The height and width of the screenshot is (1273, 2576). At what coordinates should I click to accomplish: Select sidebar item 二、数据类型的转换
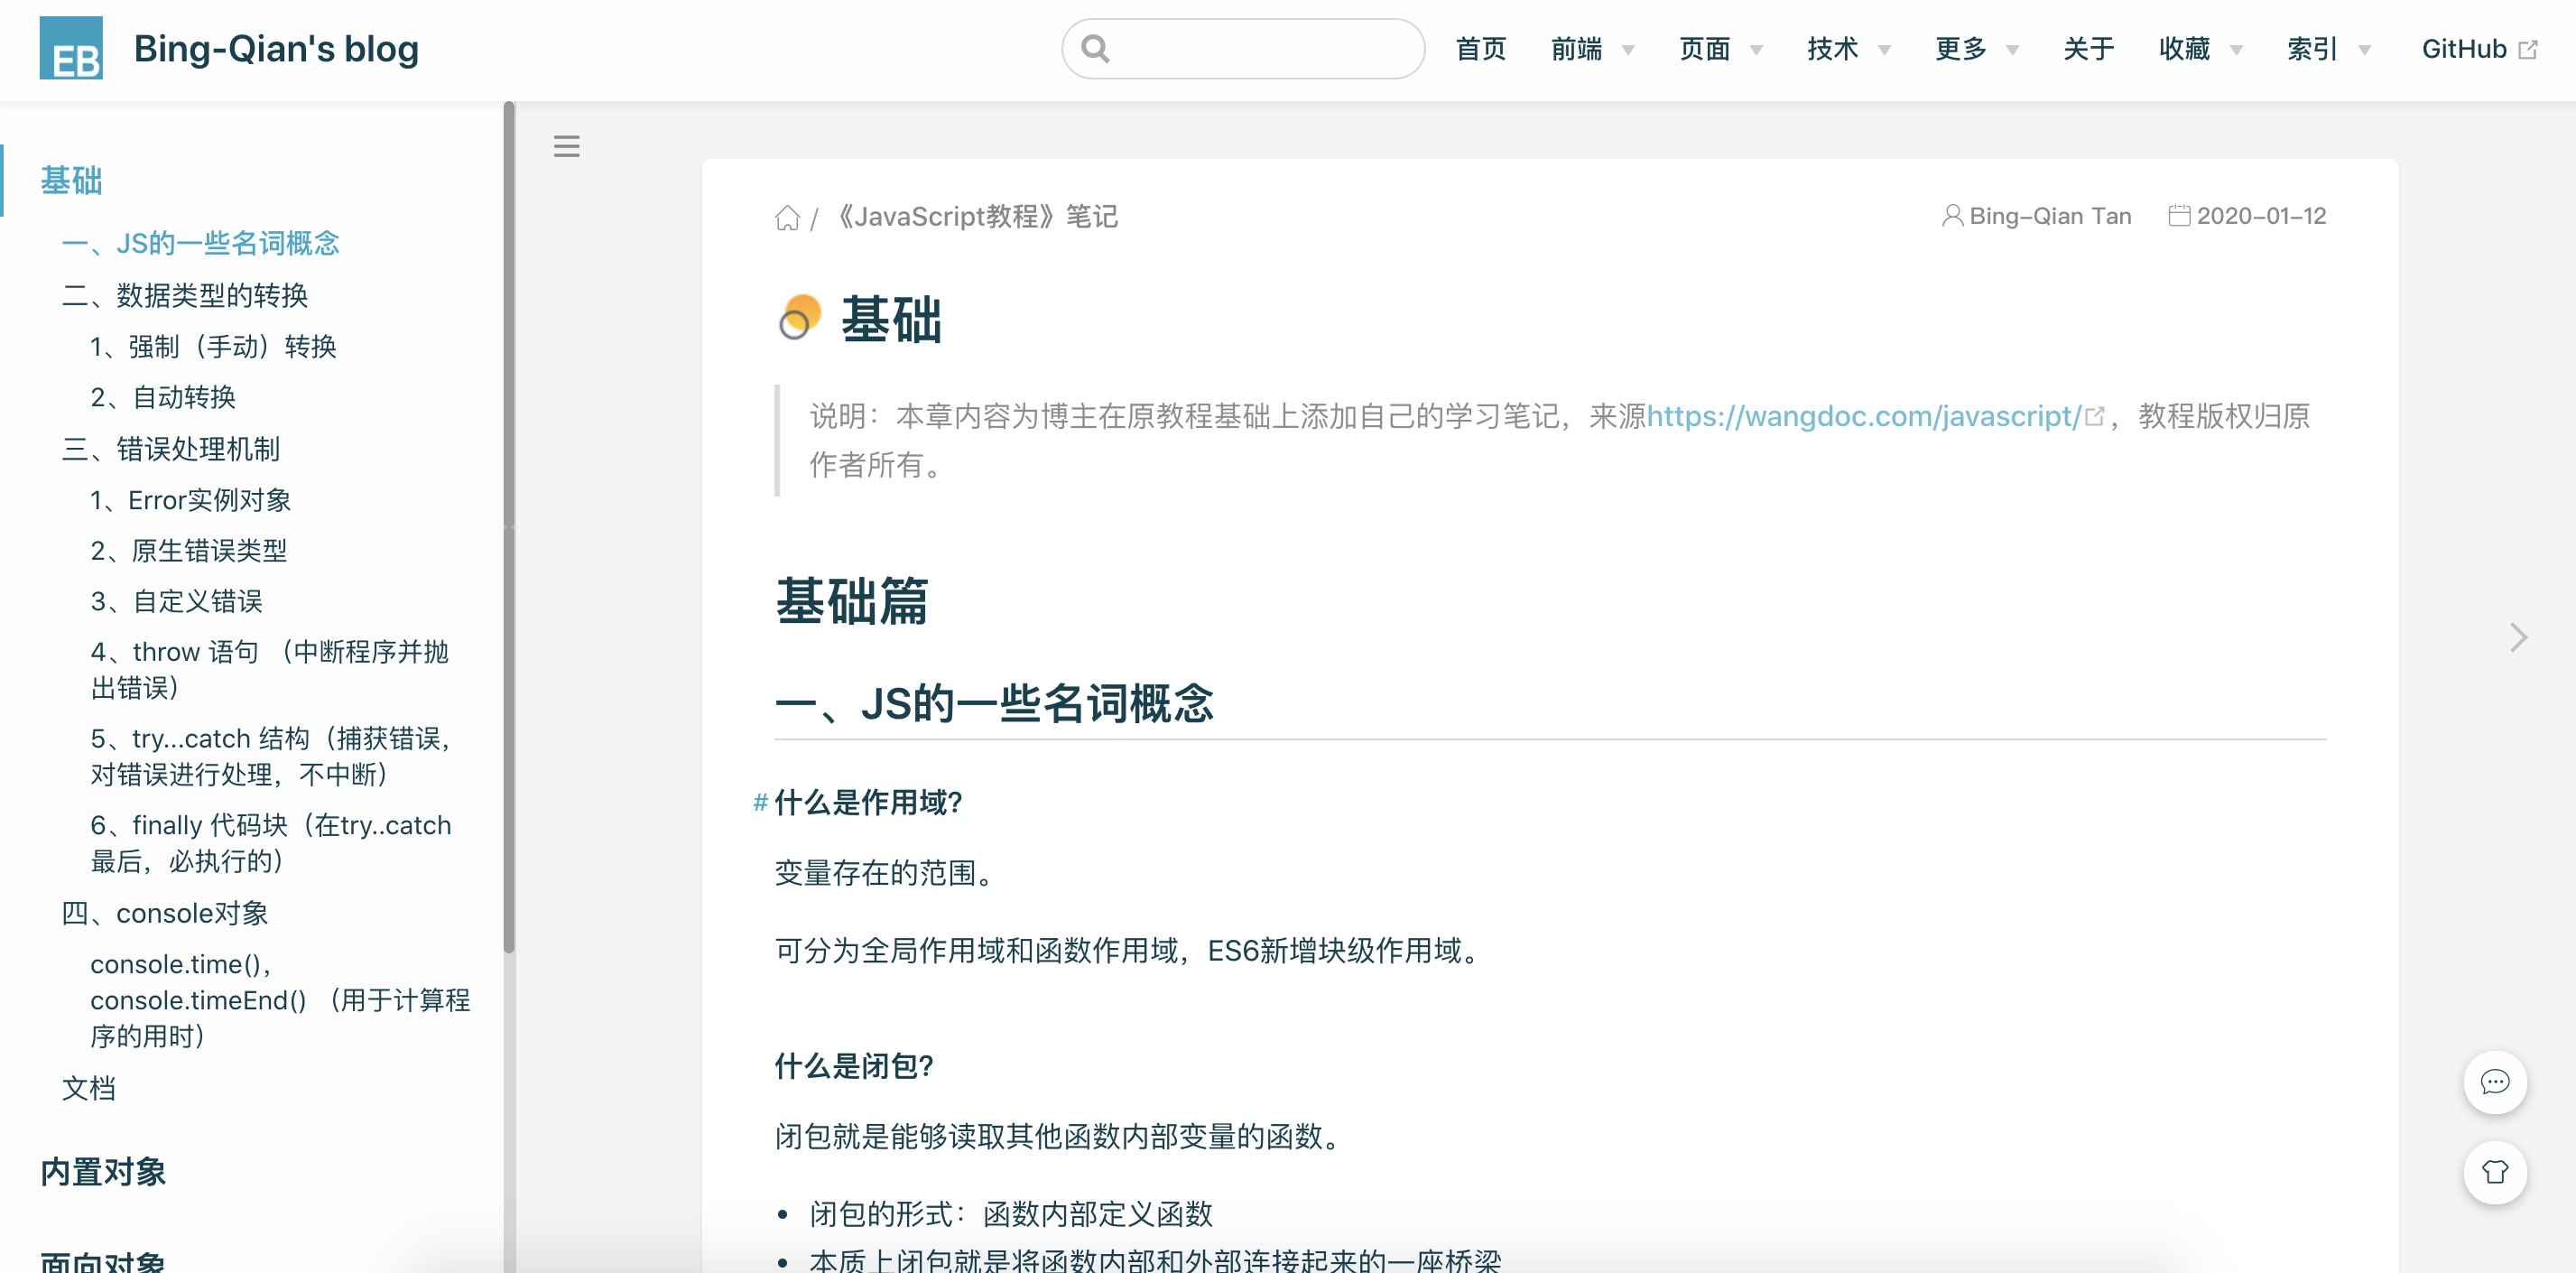pyautogui.click(x=185, y=295)
